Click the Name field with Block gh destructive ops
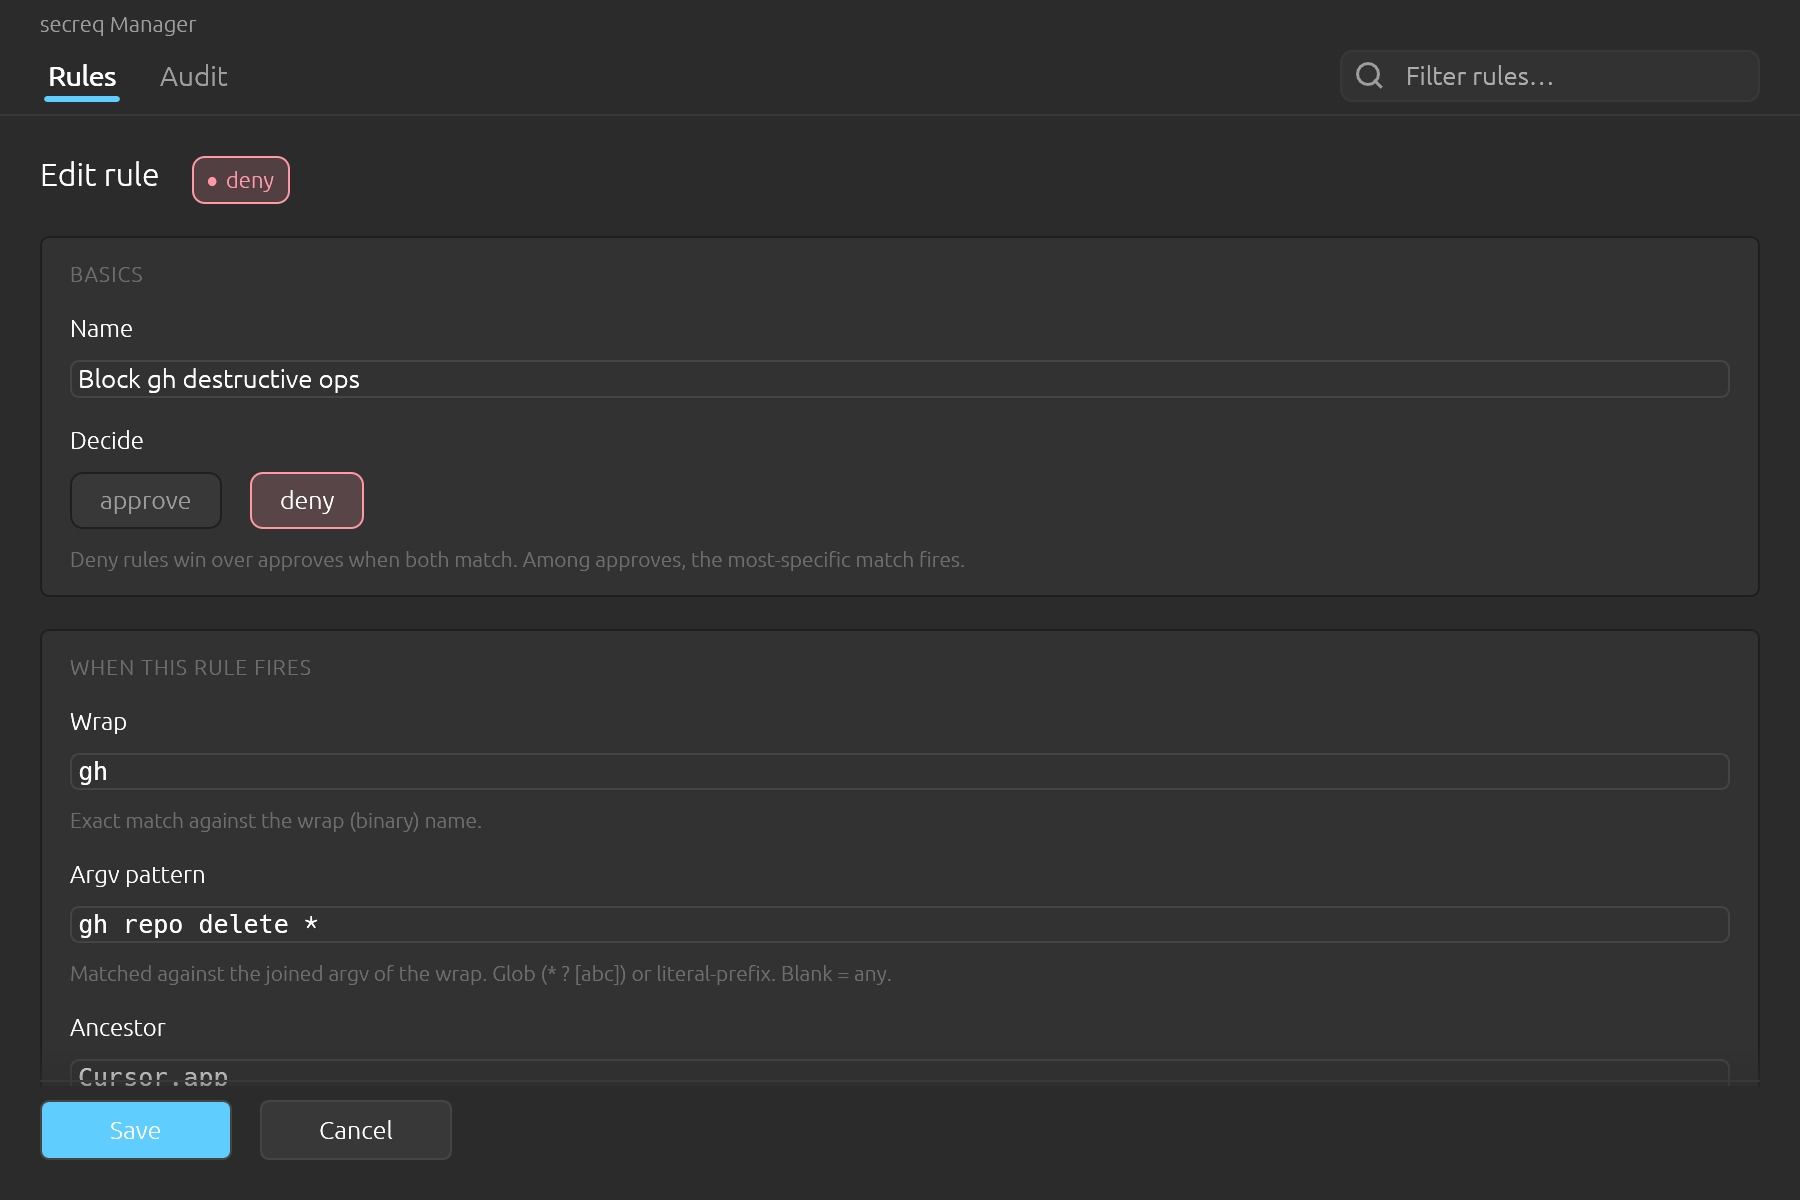Screen dimensions: 1800x1200 click(x=899, y=379)
